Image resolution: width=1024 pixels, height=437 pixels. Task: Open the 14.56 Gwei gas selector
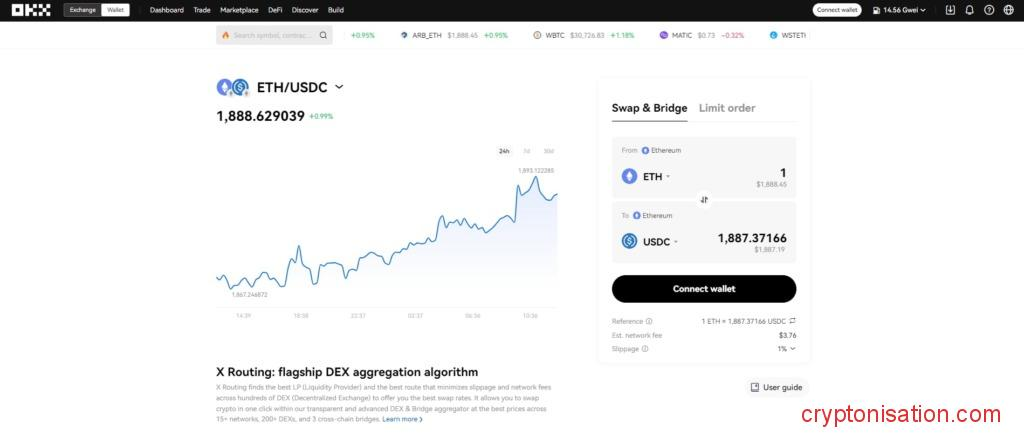[x=899, y=10]
